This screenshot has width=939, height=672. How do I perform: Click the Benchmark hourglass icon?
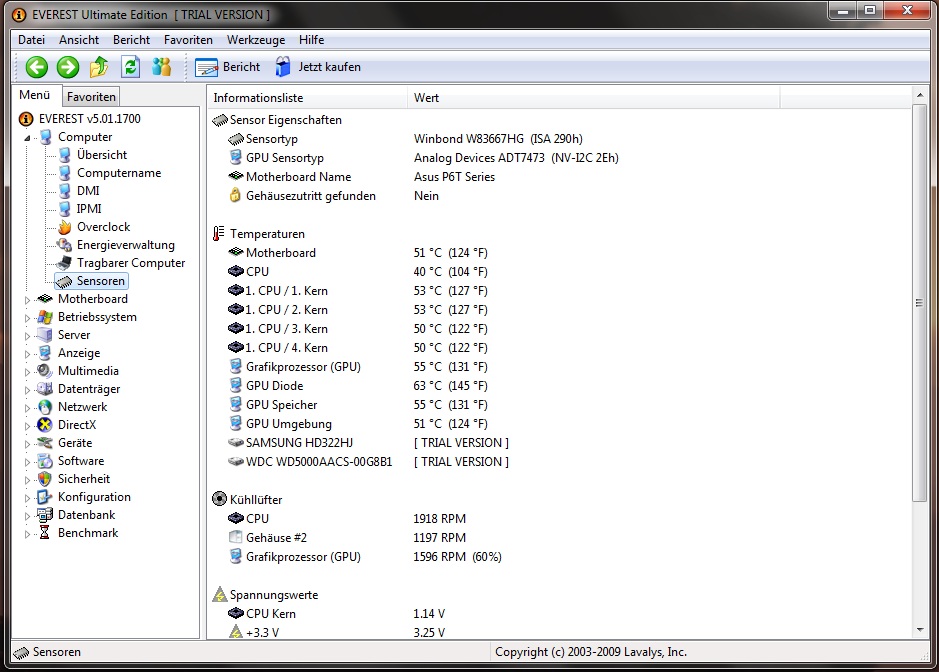[x=45, y=533]
